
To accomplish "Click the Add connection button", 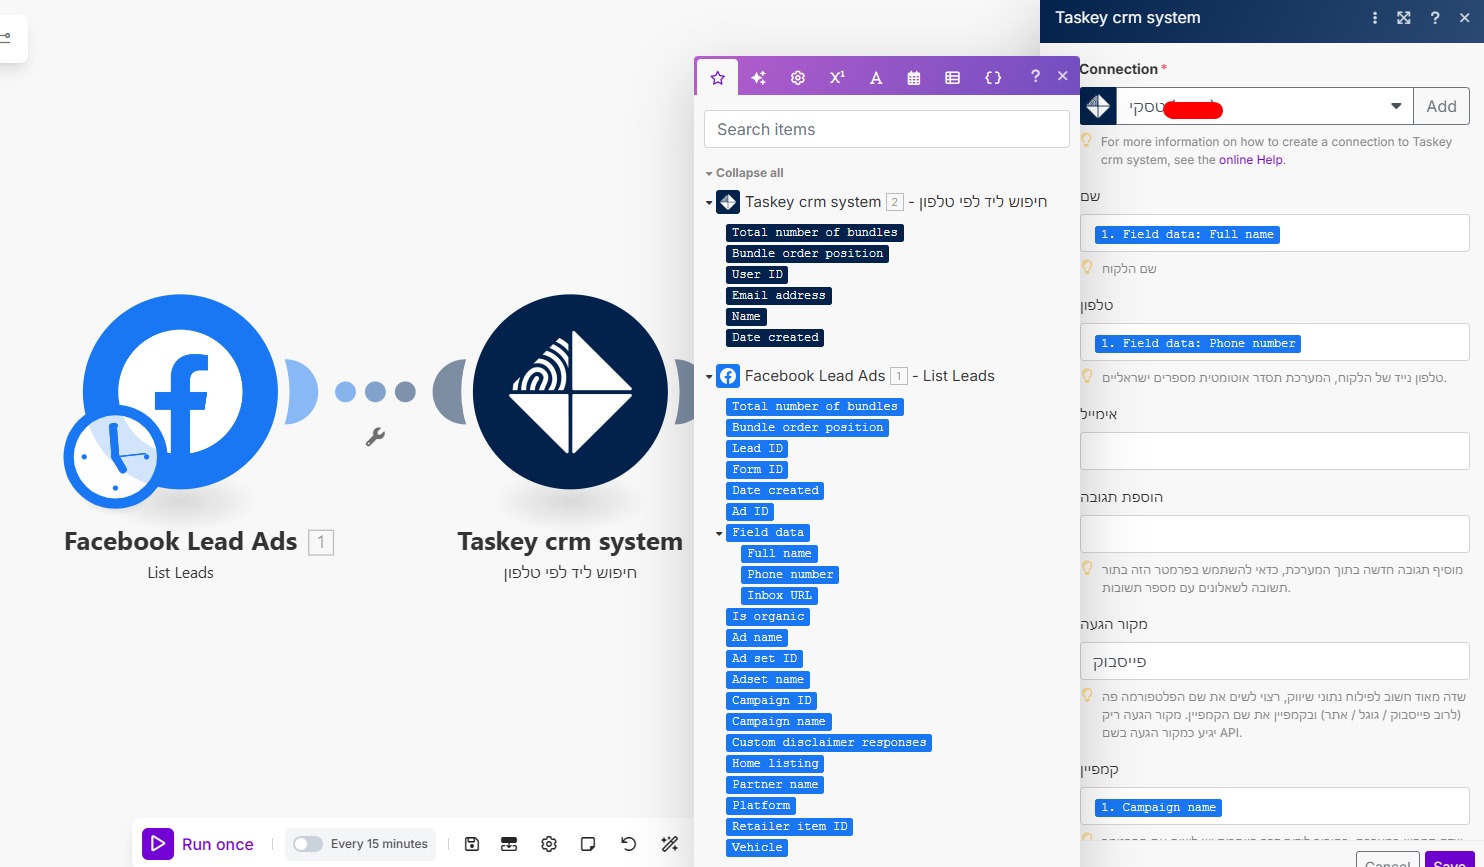I will pyautogui.click(x=1441, y=106).
